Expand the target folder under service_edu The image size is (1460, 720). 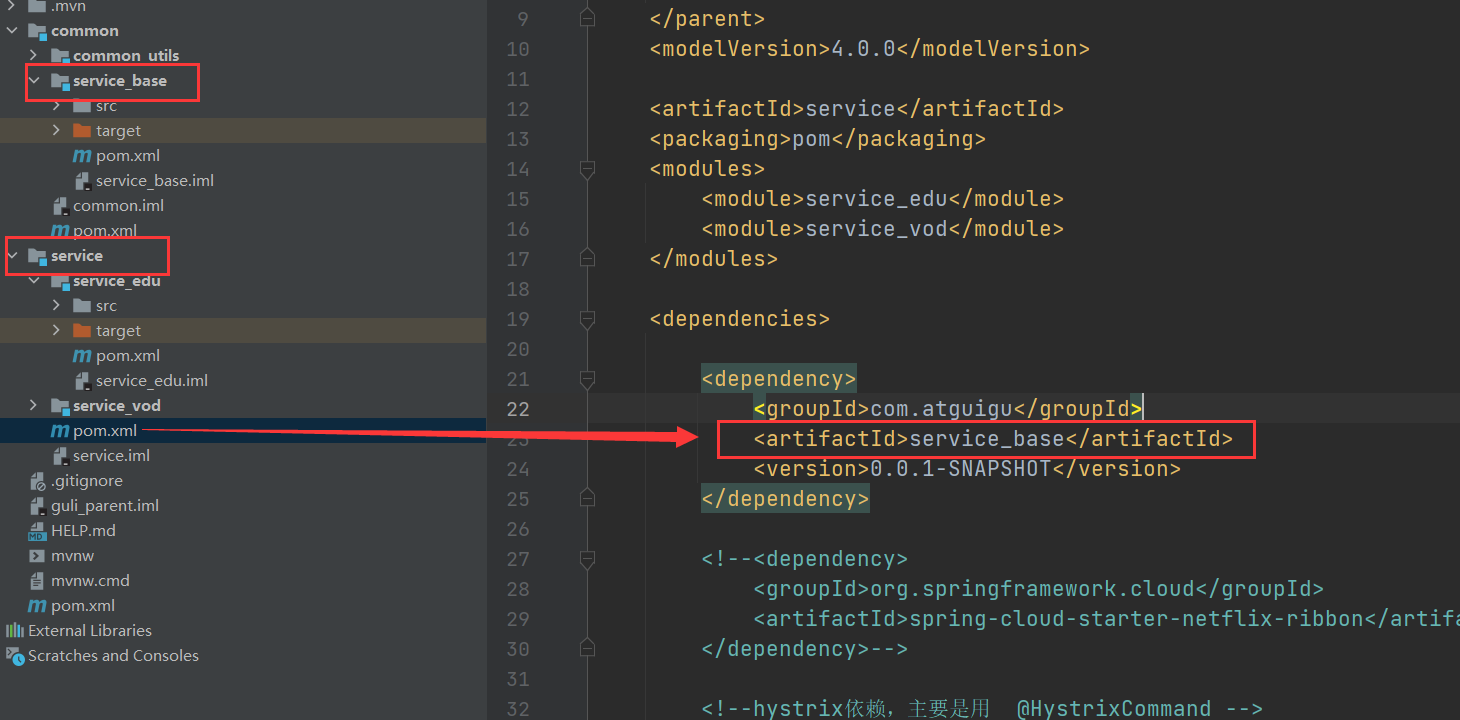point(56,331)
